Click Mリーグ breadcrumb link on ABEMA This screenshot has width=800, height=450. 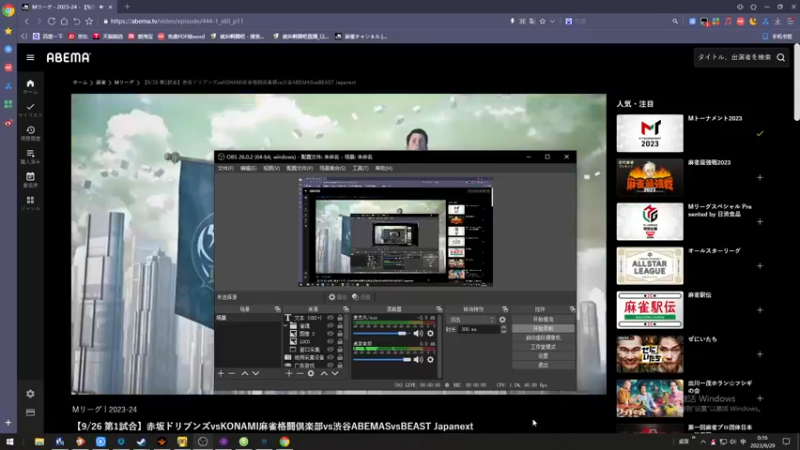click(x=124, y=82)
